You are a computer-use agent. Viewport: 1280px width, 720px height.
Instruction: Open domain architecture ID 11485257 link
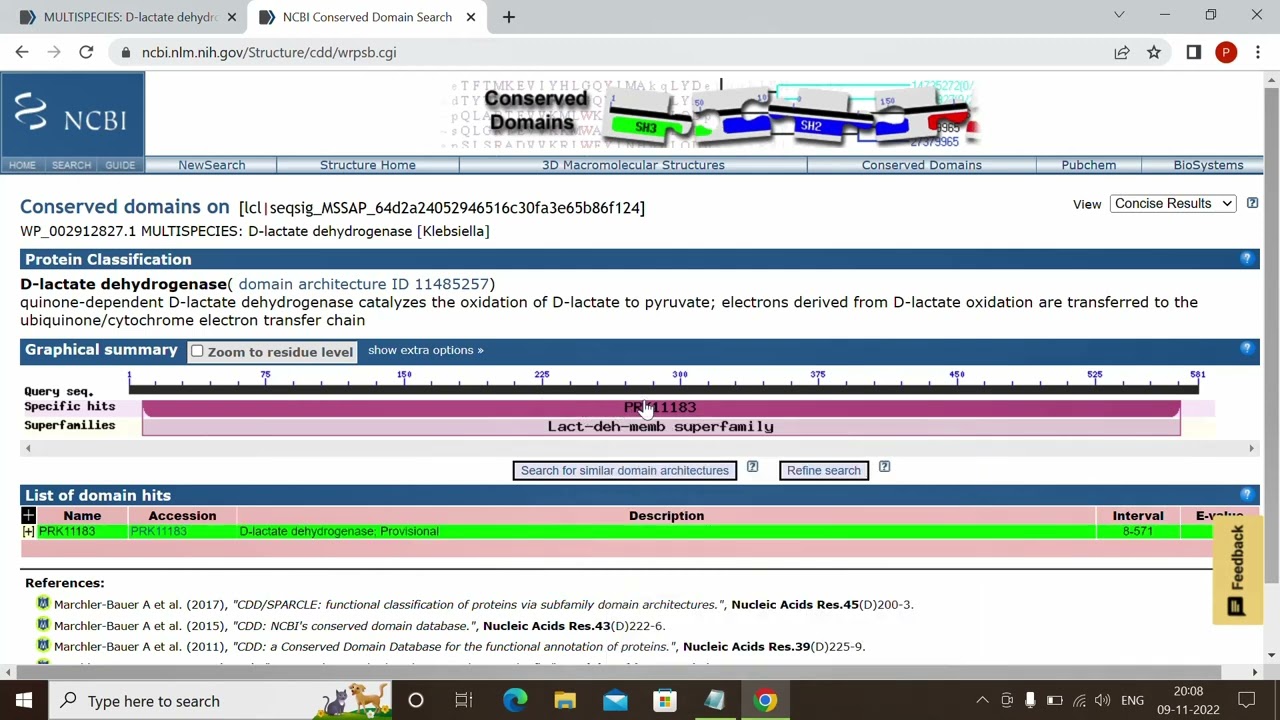[x=364, y=284]
